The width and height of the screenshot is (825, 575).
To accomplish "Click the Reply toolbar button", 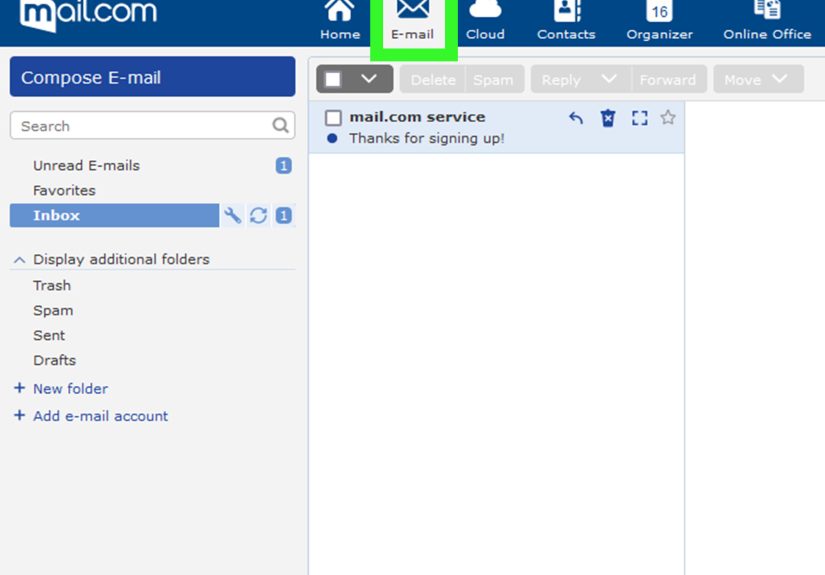I will click(x=561, y=79).
